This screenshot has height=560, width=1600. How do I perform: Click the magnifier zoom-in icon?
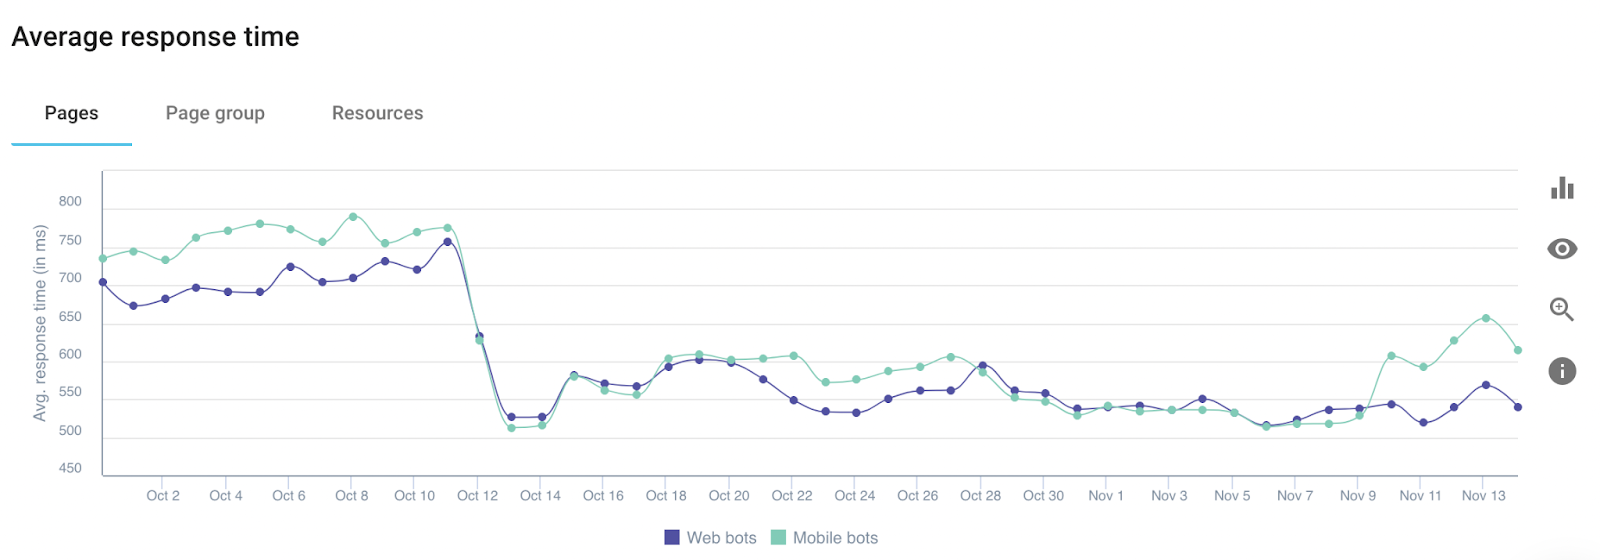click(x=1562, y=310)
